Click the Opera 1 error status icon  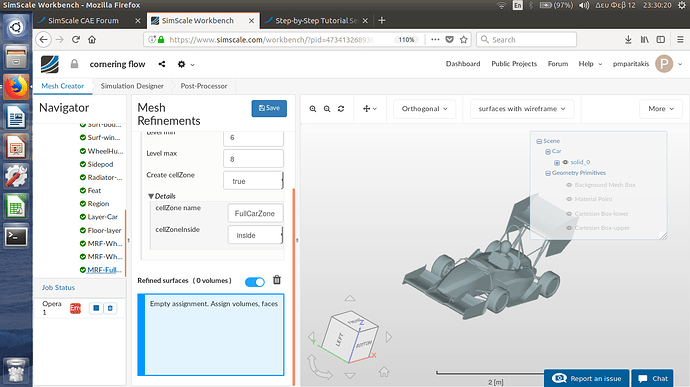pos(75,309)
